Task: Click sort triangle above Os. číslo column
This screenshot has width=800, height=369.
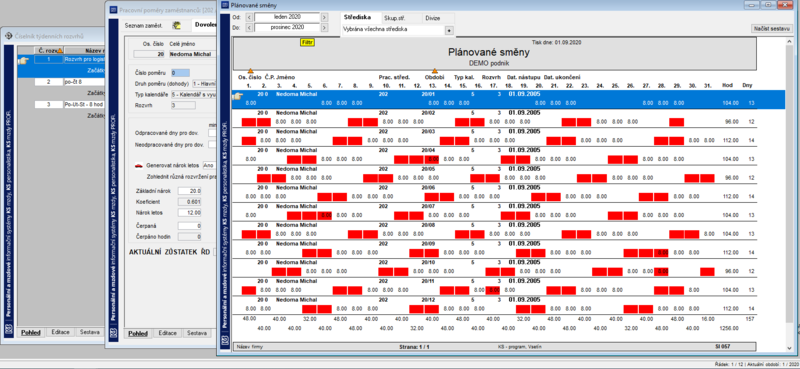Action: 250,71
